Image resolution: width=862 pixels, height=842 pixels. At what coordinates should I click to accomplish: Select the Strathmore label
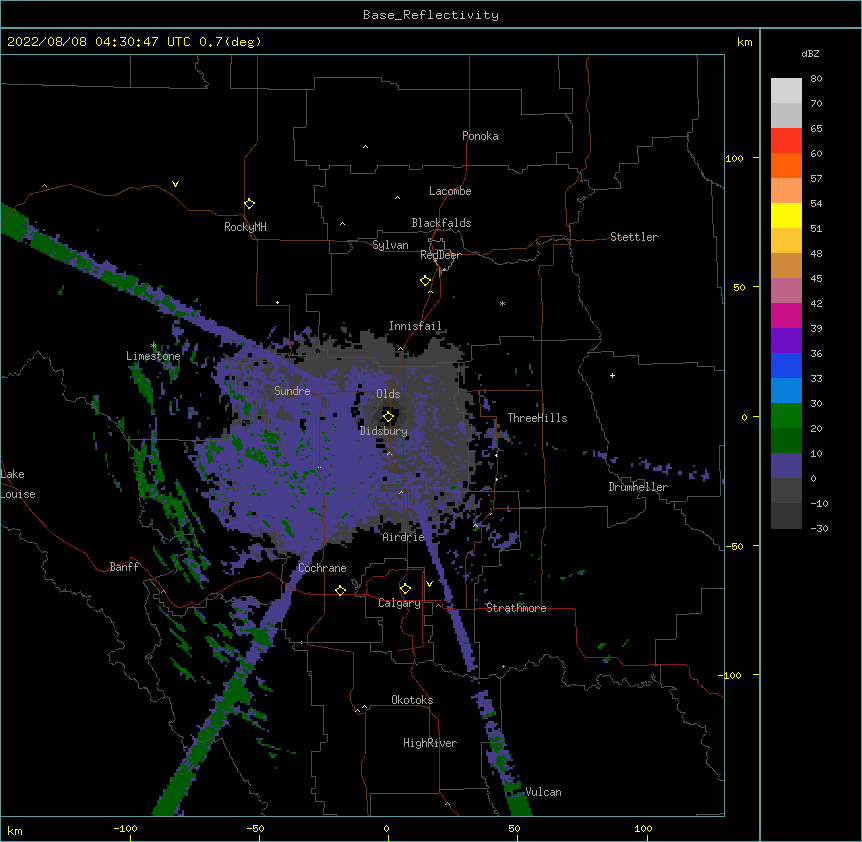(516, 608)
